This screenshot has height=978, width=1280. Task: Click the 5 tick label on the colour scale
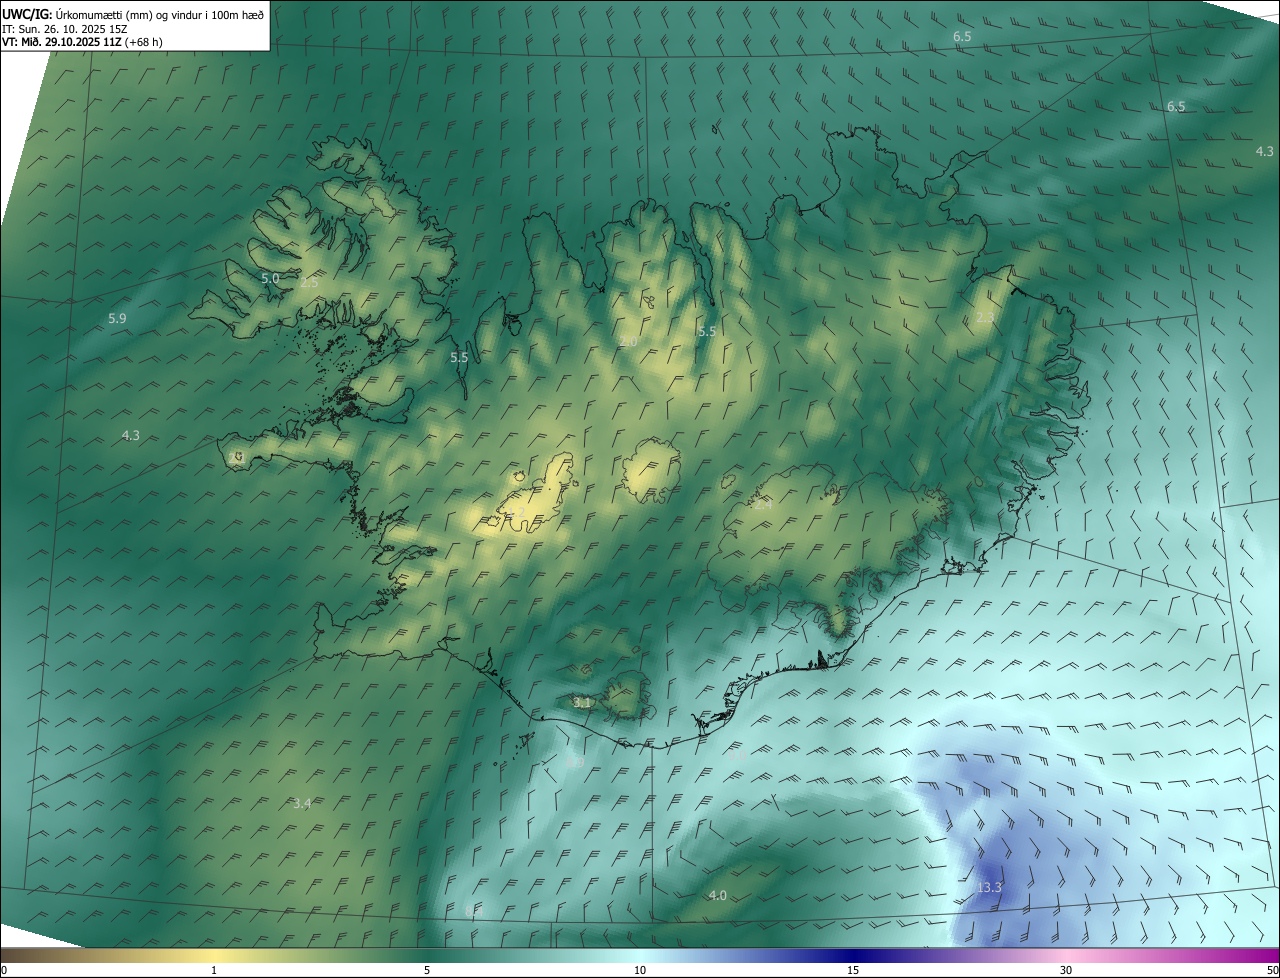click(x=427, y=970)
